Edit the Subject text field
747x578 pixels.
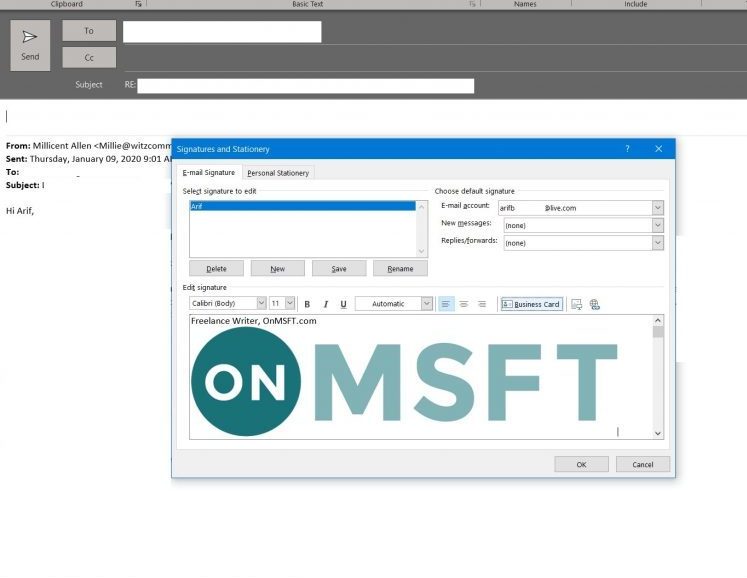[305, 86]
